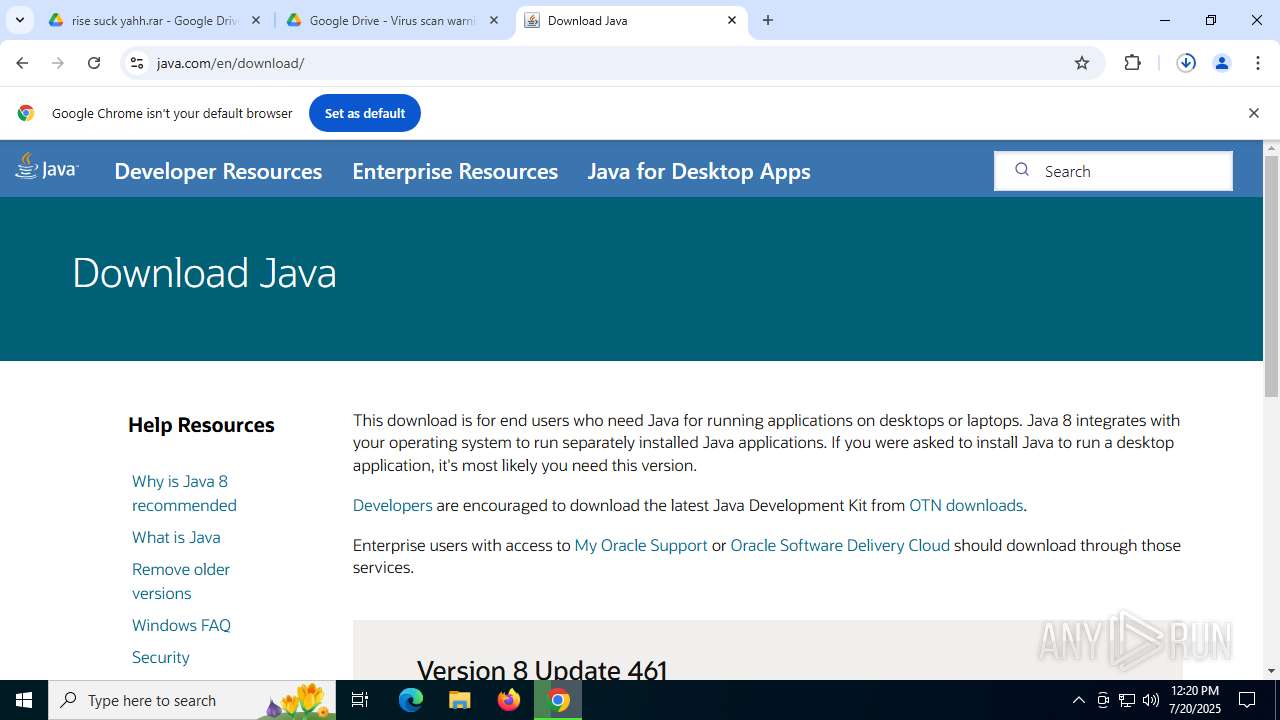Launch Firefox from the taskbar
This screenshot has height=720, width=1280.
click(509, 700)
